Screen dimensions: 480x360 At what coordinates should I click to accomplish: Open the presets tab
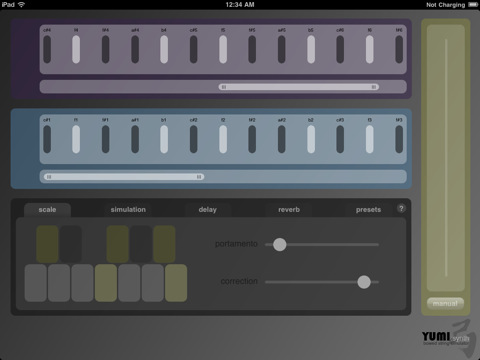(x=368, y=210)
